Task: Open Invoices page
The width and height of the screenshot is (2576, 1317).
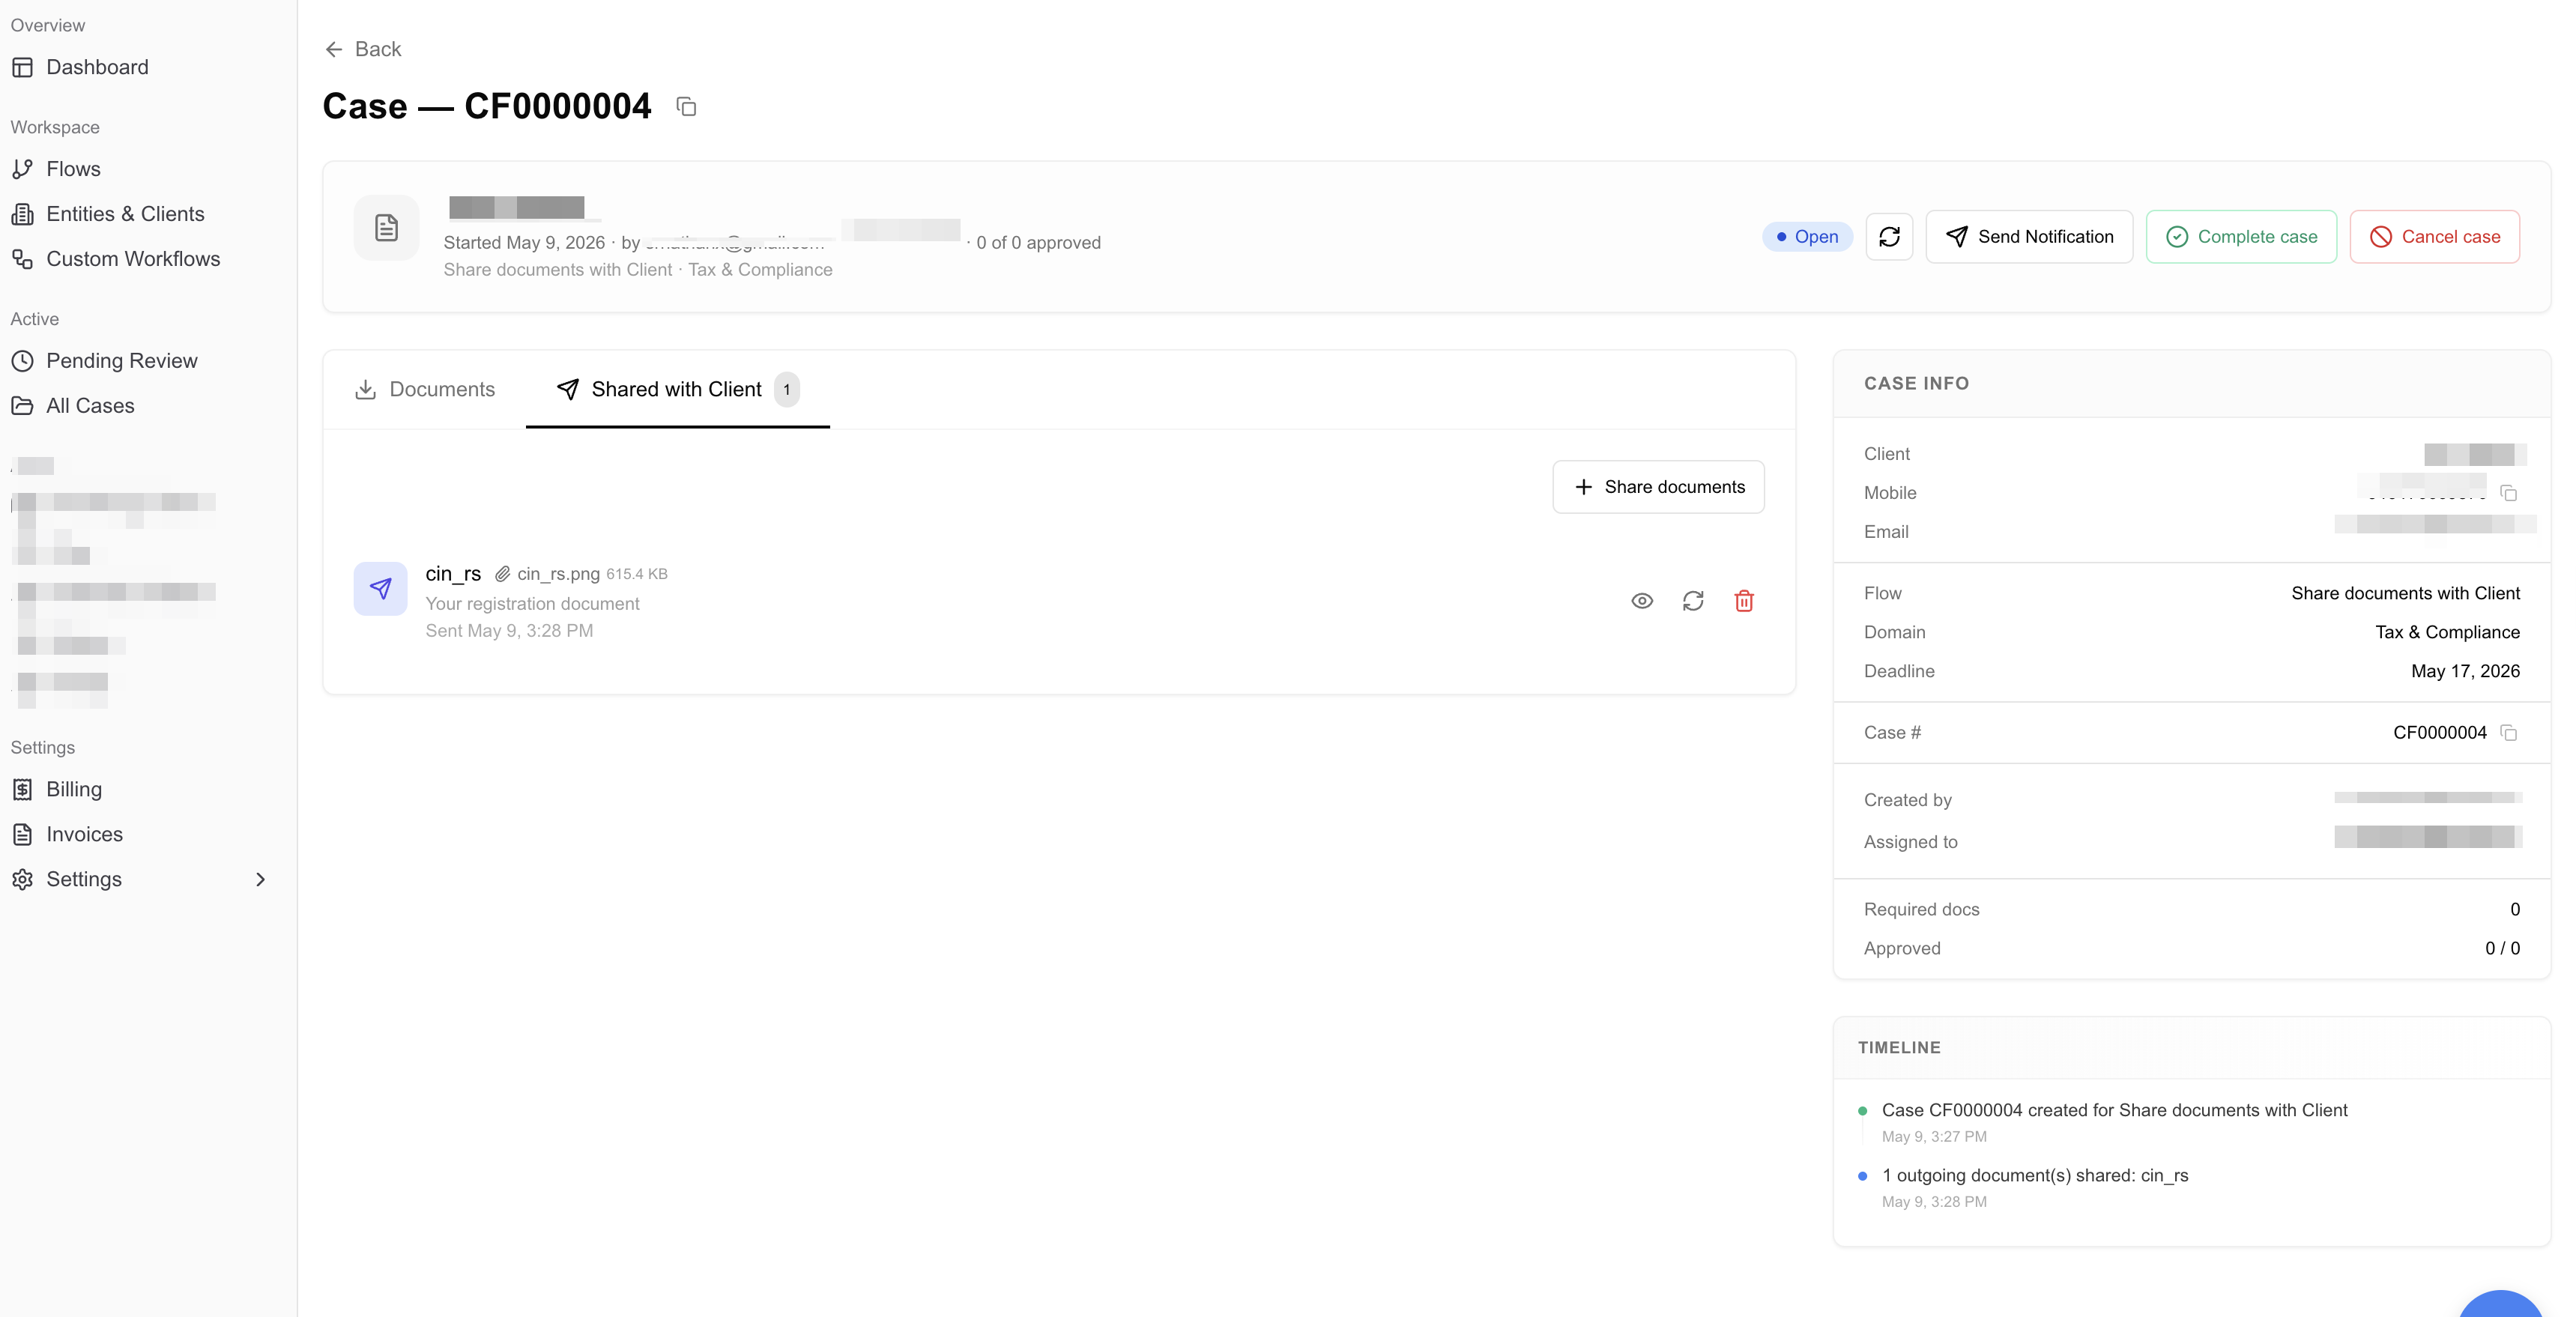Action: pyautogui.click(x=84, y=835)
